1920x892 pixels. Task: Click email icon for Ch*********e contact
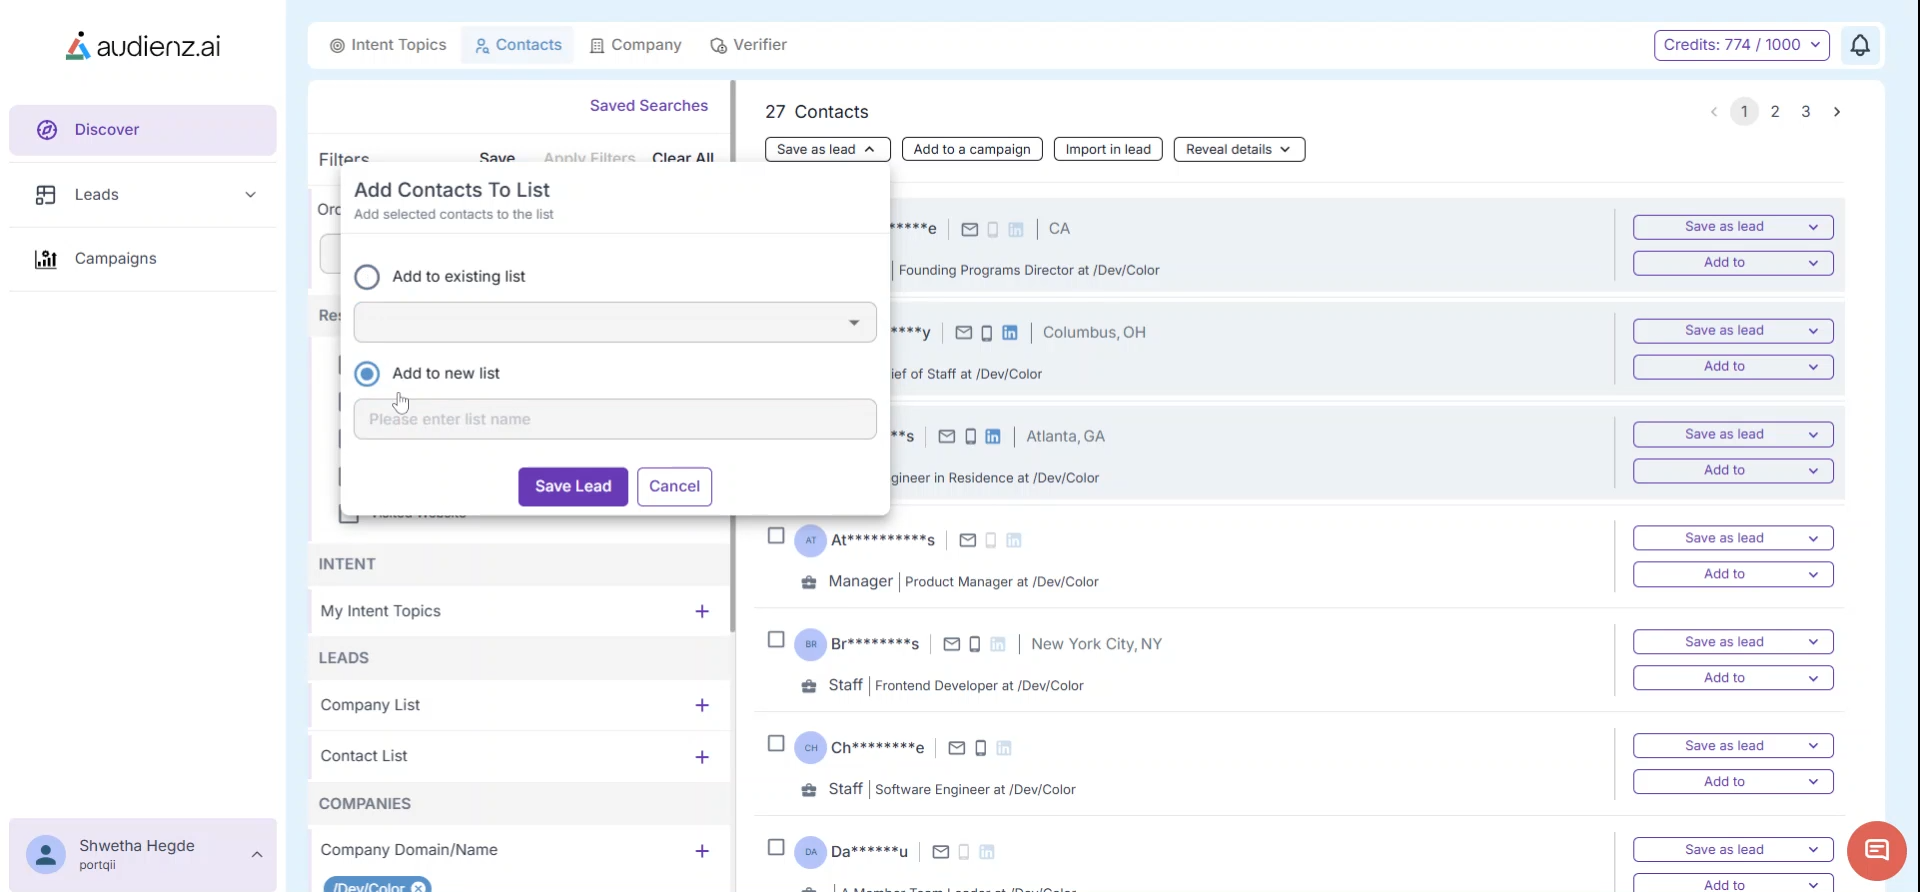coord(957,749)
